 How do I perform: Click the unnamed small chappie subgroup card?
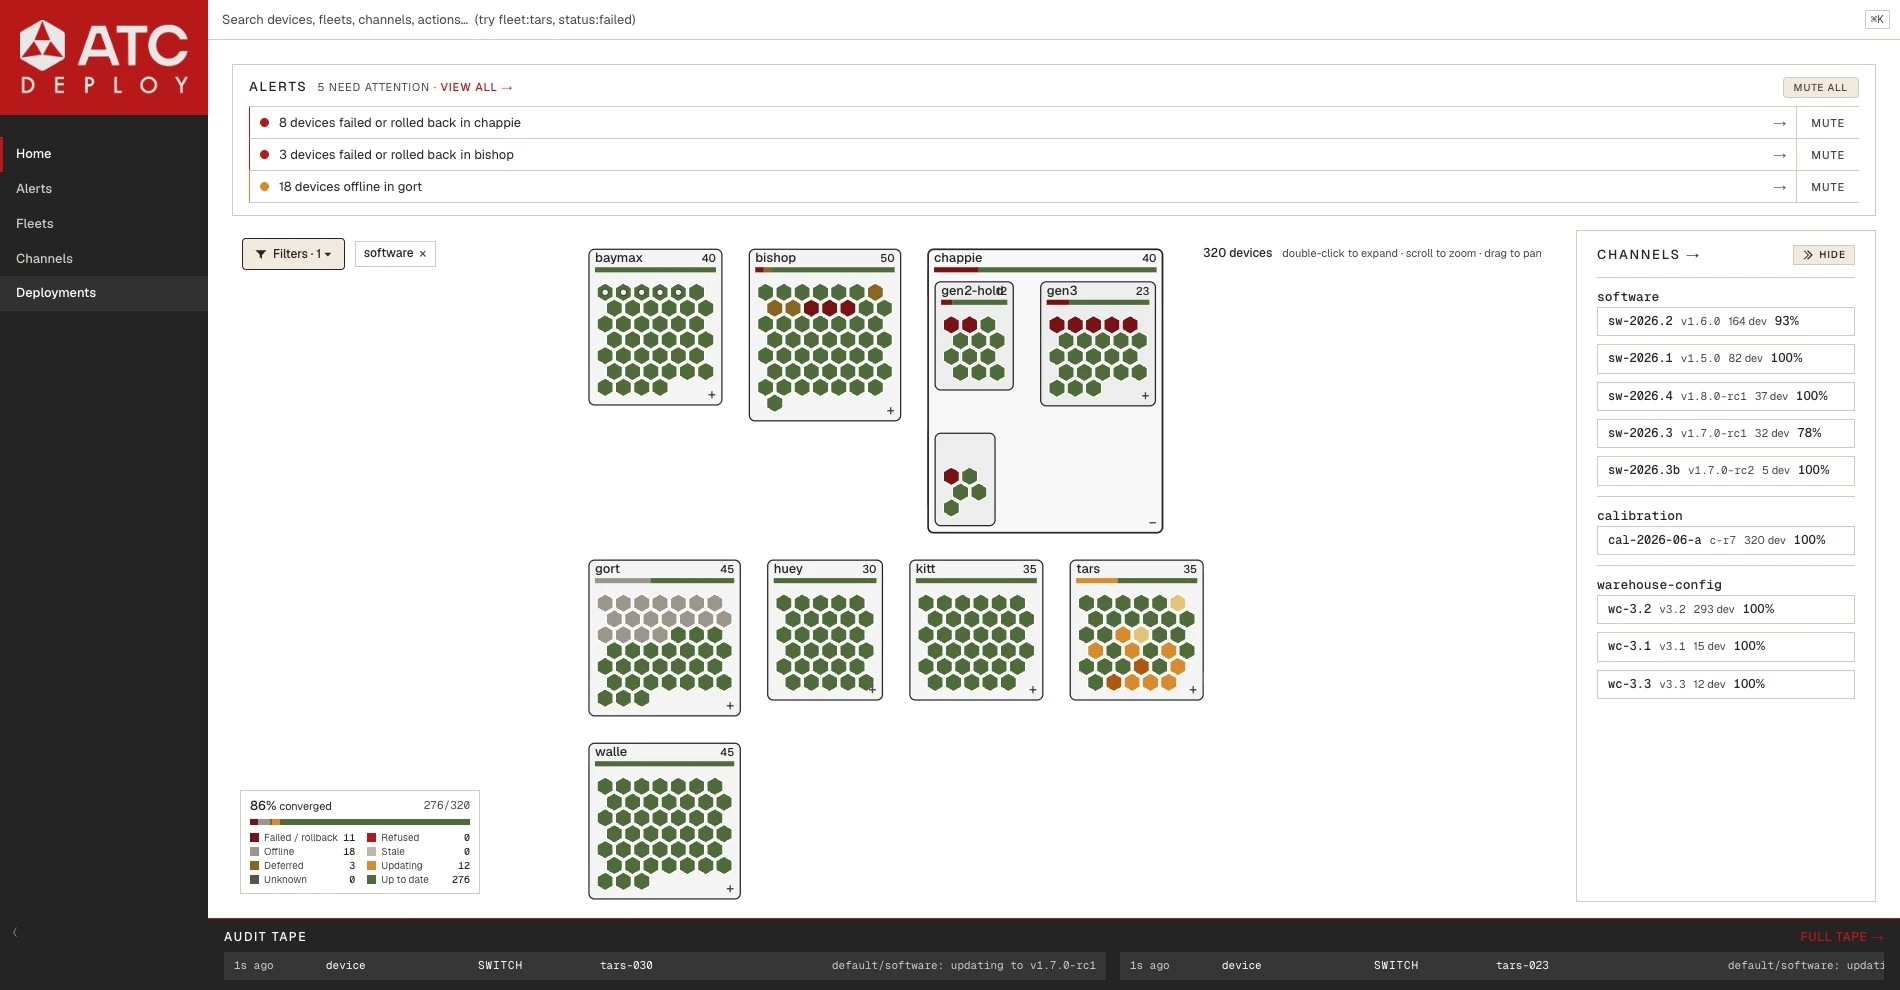click(x=965, y=479)
